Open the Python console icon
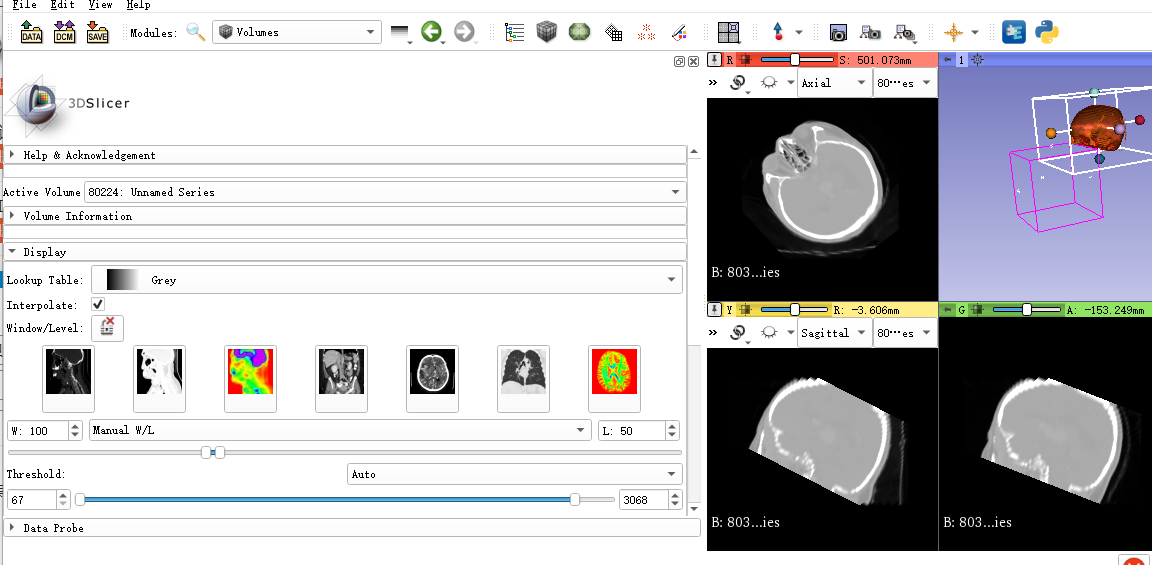 click(1047, 32)
